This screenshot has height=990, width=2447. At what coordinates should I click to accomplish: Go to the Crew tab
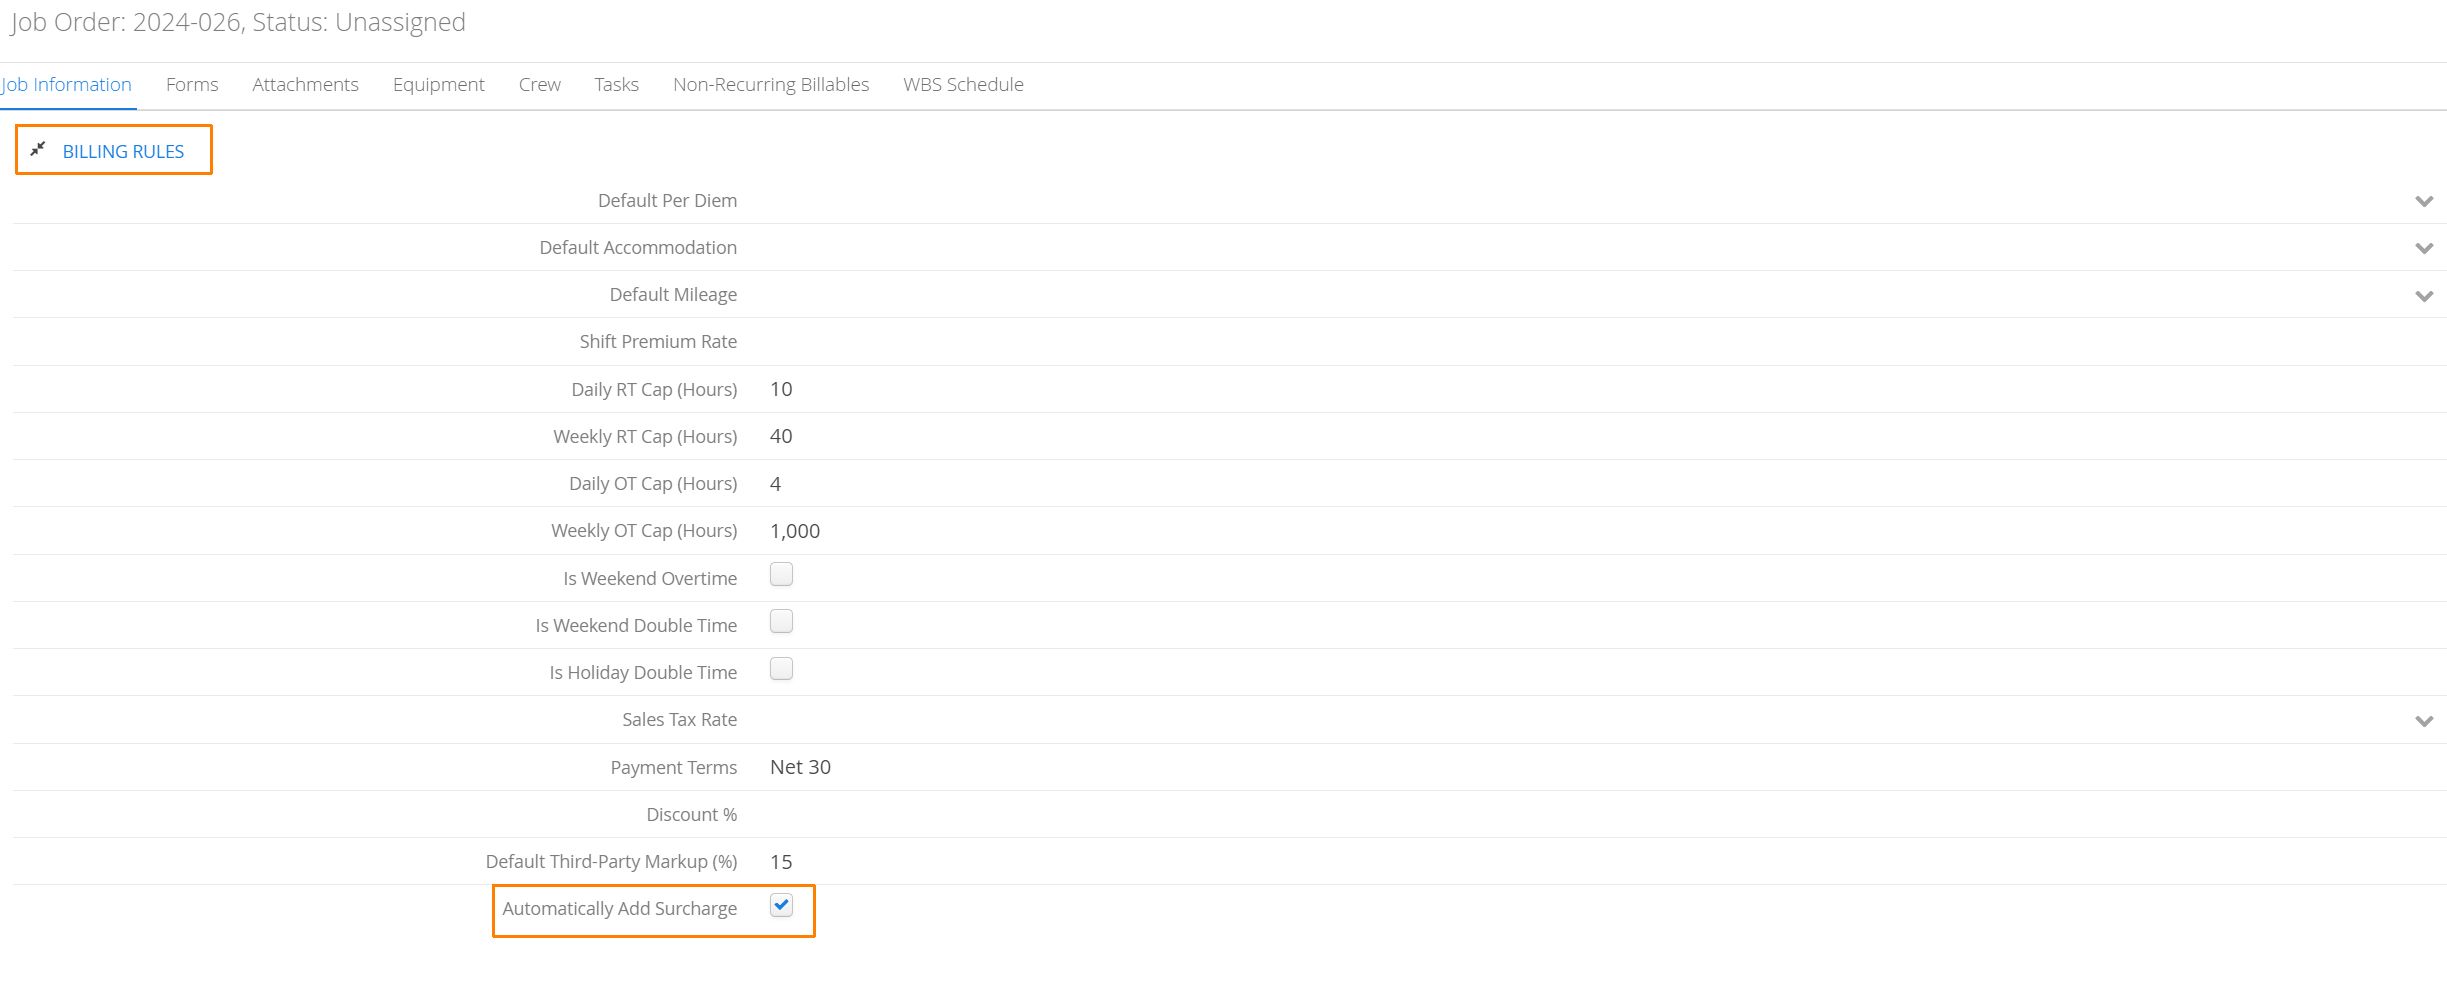540,85
